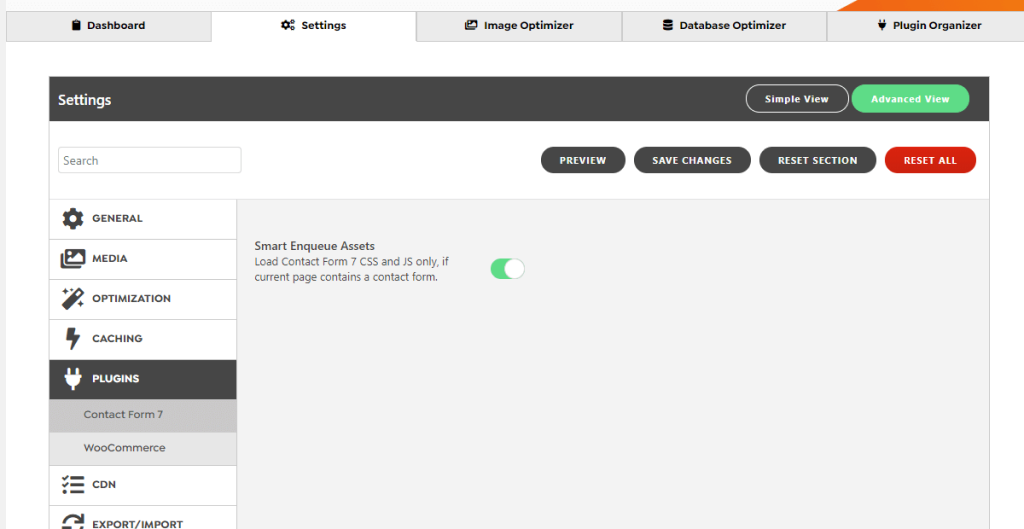The height and width of the screenshot is (529, 1024).
Task: Click the Settings panel heading
Action: click(x=84, y=100)
